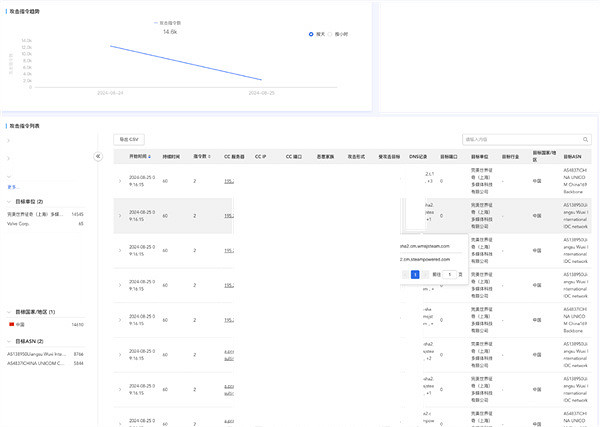Sort by 开始时间 column header
This screenshot has height=427, width=600.
pyautogui.click(x=140, y=156)
